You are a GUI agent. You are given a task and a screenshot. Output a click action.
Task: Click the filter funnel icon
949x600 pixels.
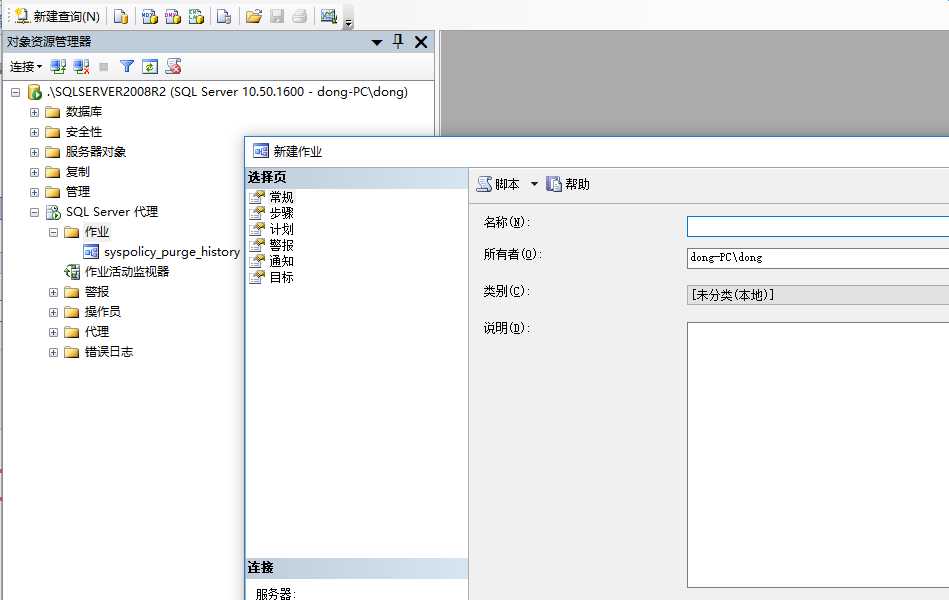[x=126, y=67]
